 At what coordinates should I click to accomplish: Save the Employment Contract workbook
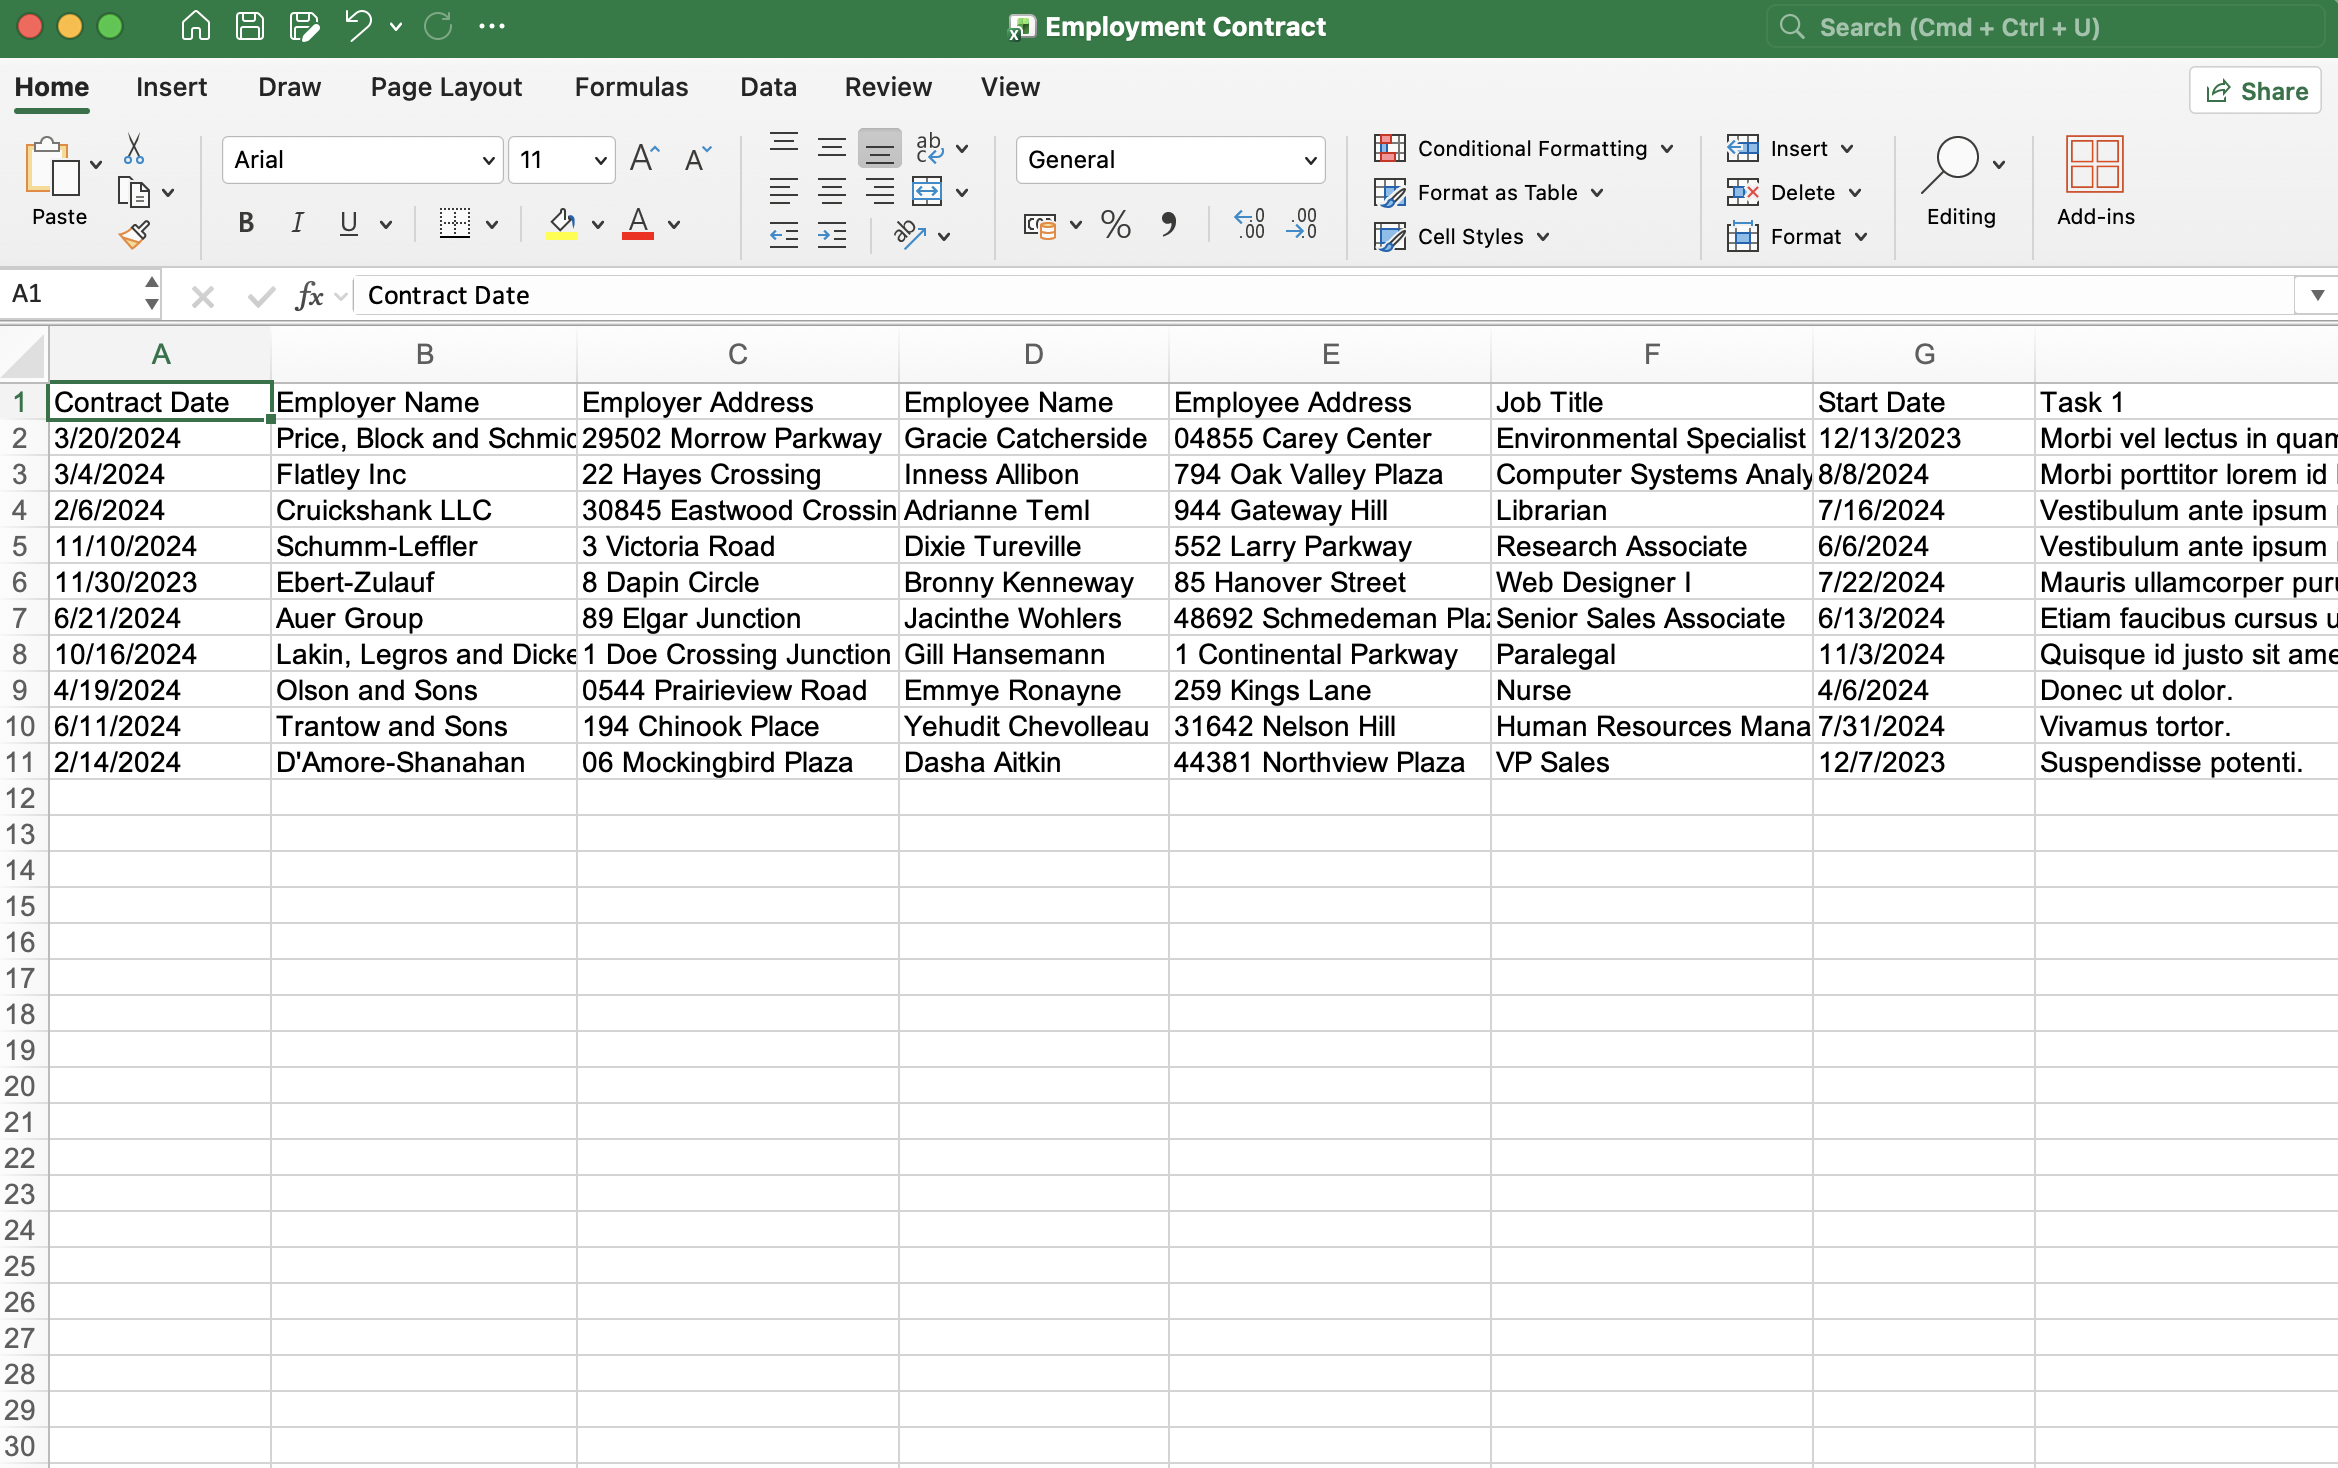pos(250,26)
